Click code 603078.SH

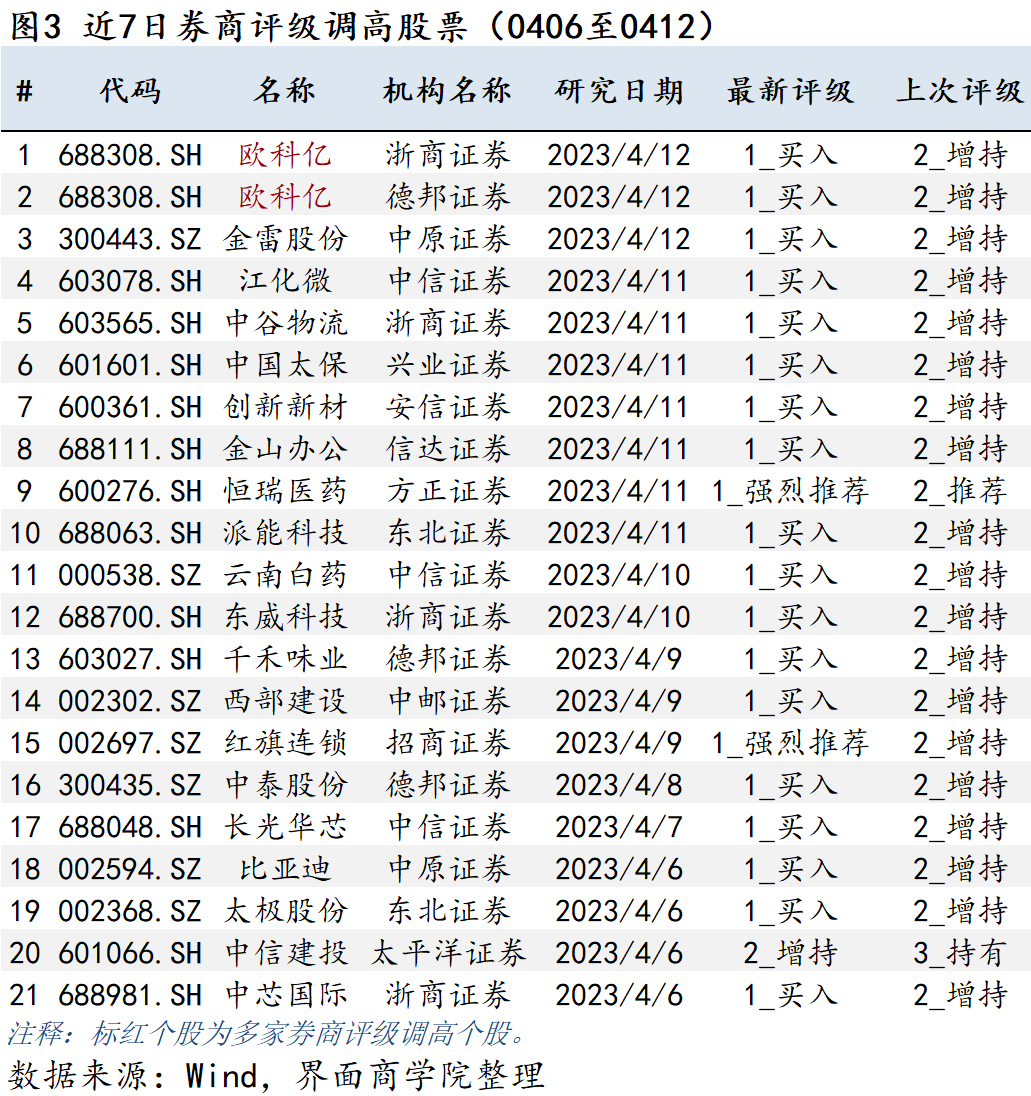(130, 281)
